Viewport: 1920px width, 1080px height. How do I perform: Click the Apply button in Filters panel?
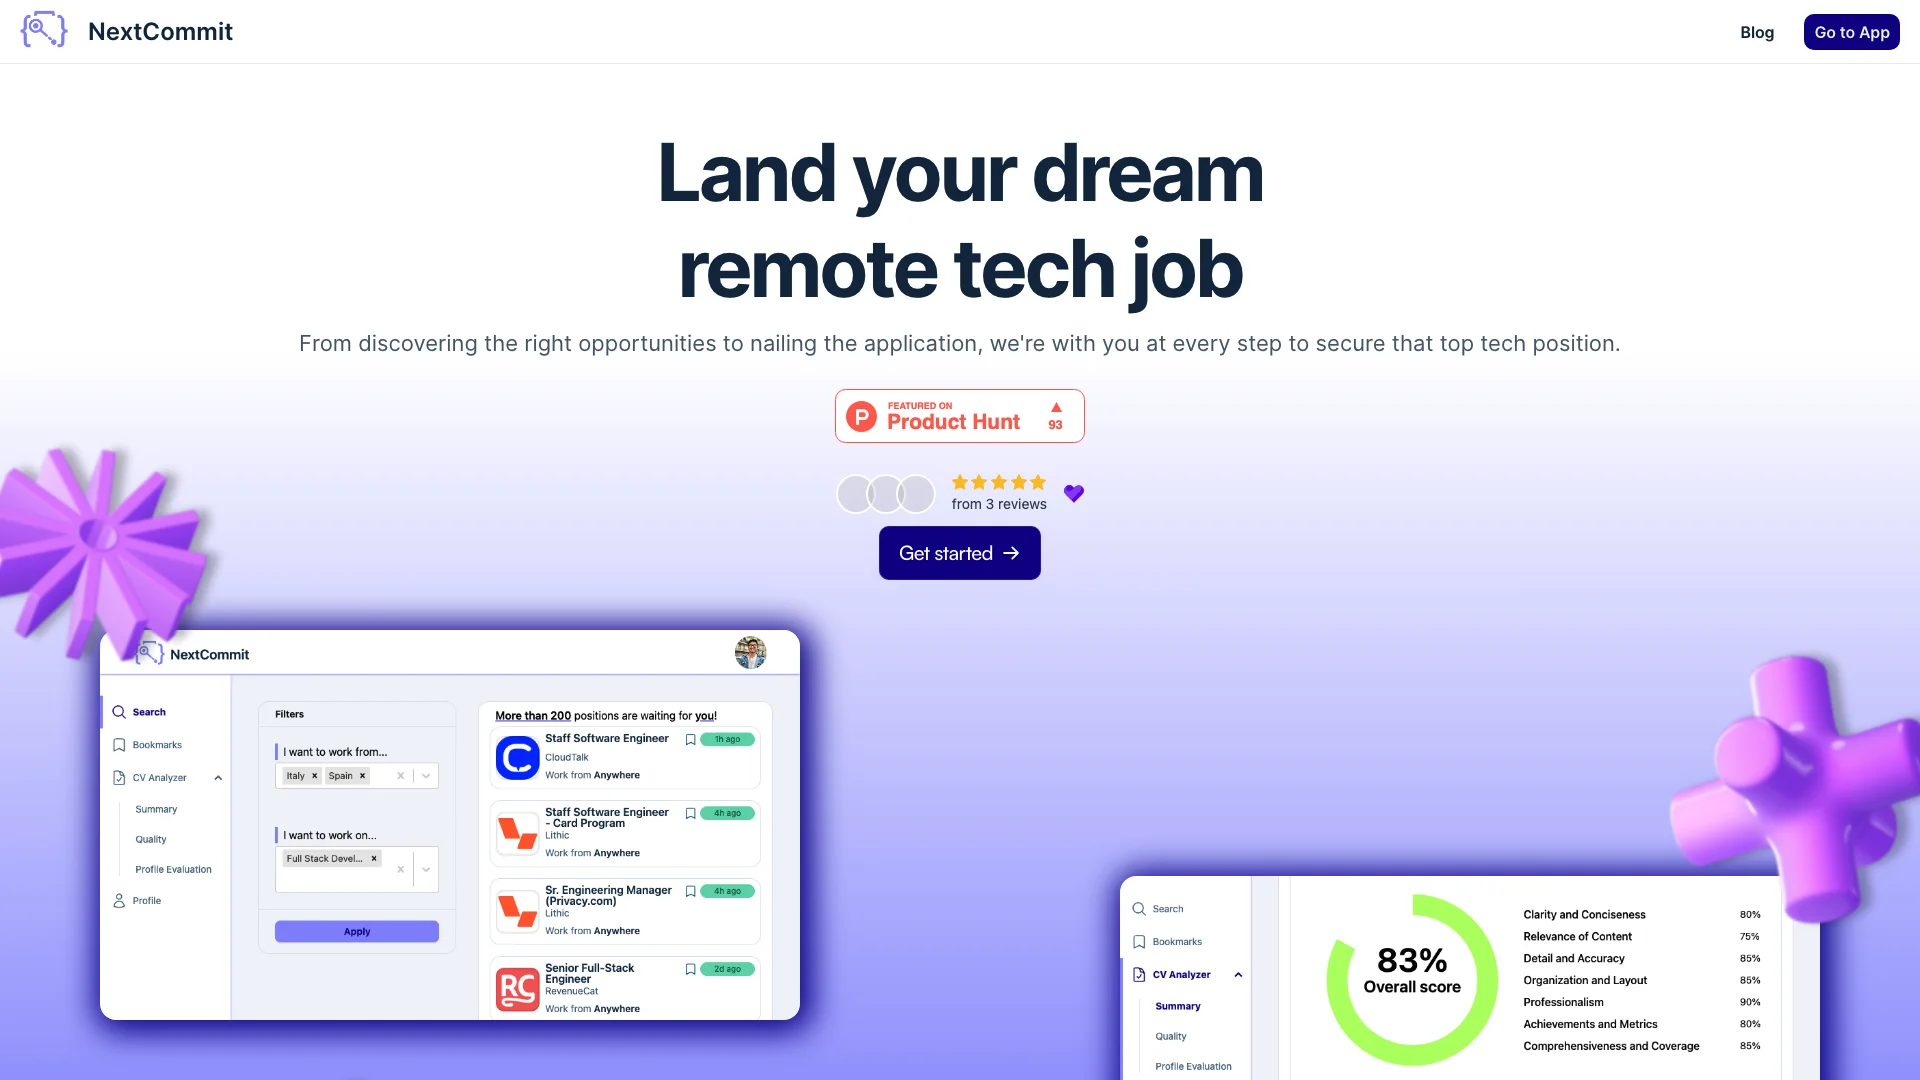point(356,931)
